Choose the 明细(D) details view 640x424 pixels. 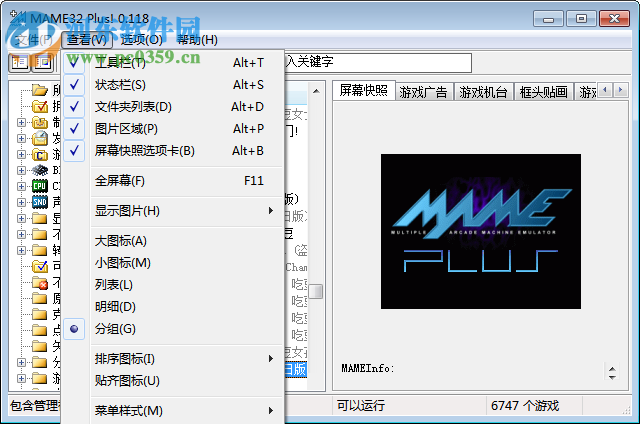point(173,307)
